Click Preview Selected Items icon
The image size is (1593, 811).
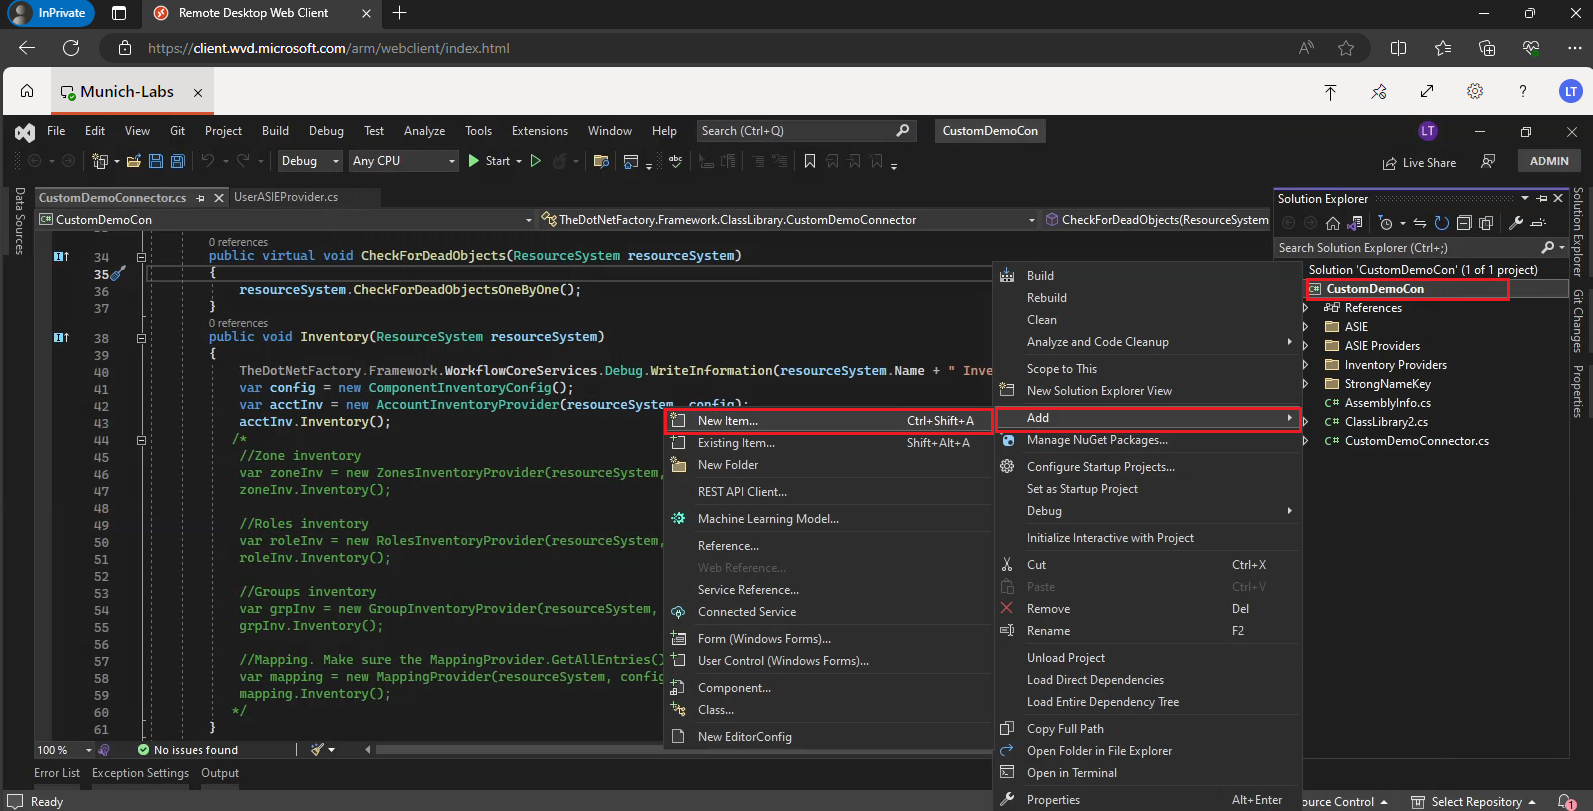[x=1539, y=223]
